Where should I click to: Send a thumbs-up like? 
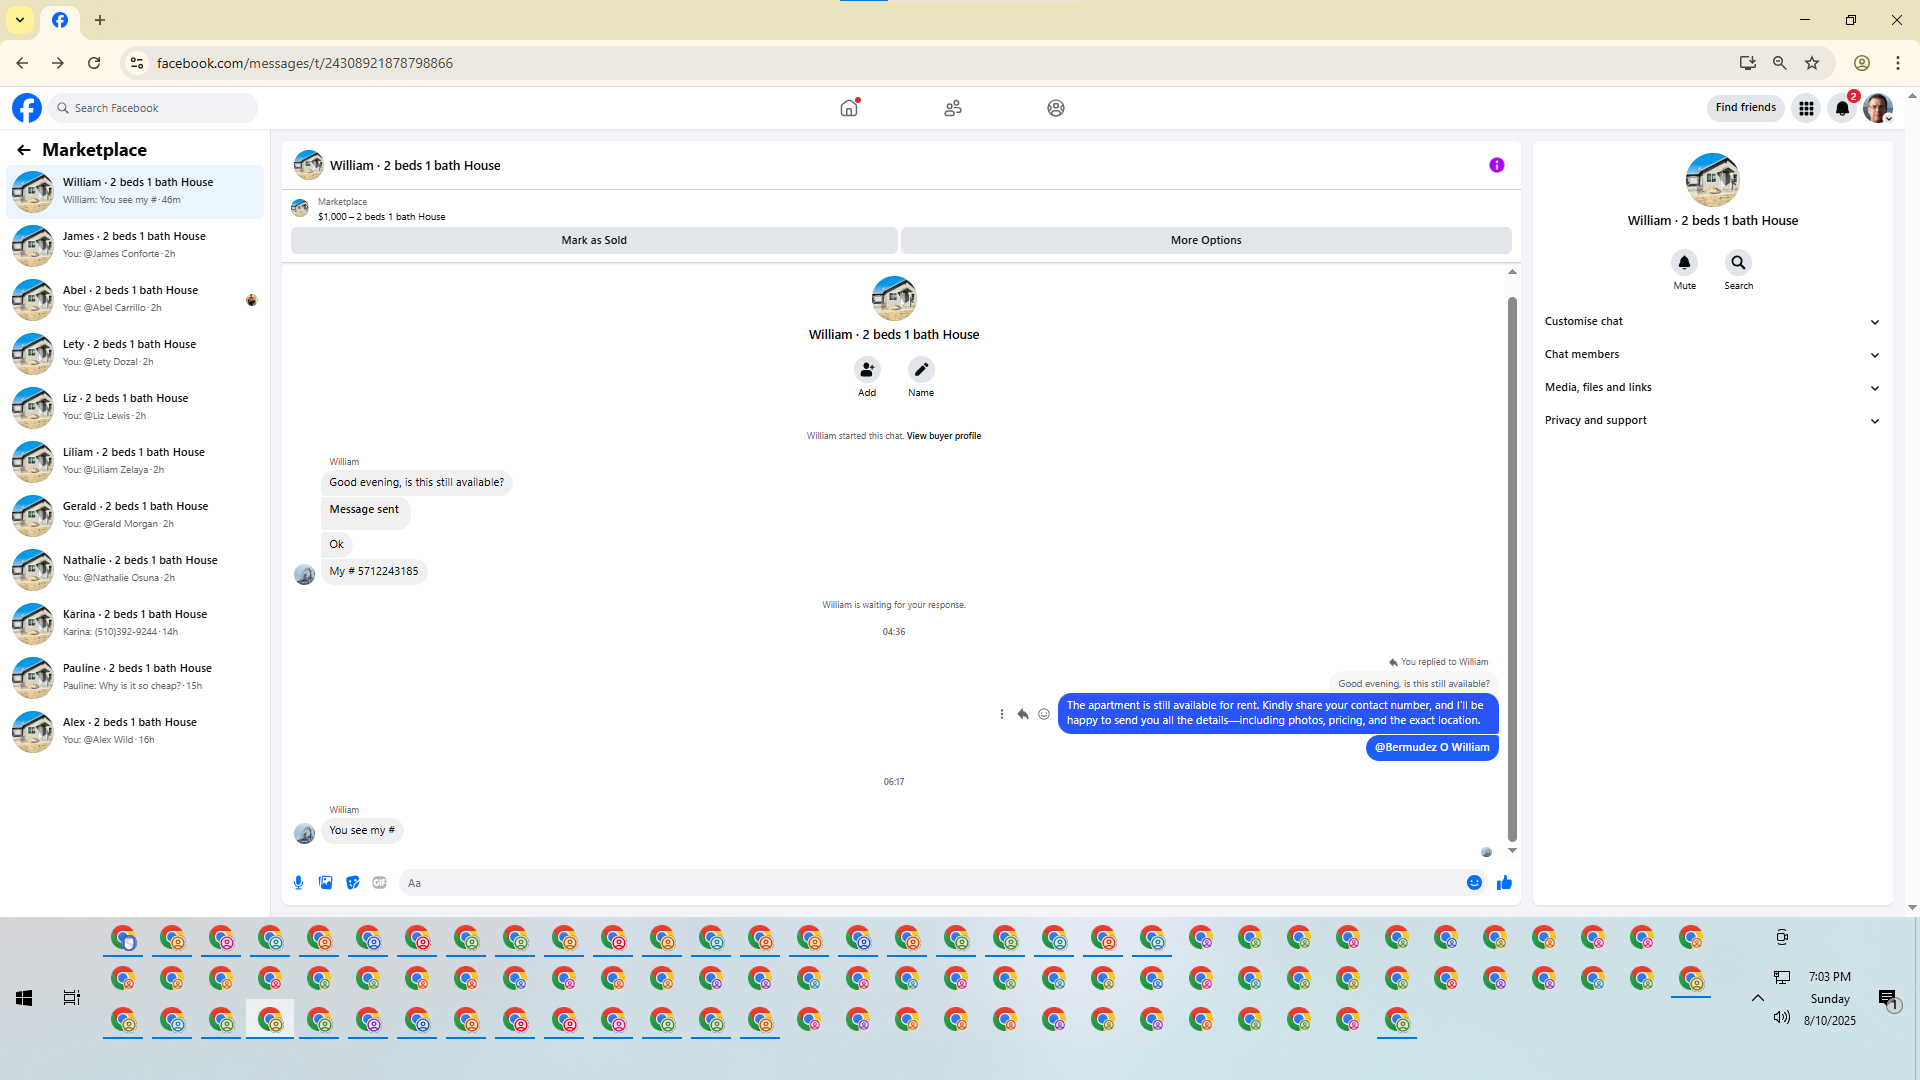click(x=1503, y=882)
